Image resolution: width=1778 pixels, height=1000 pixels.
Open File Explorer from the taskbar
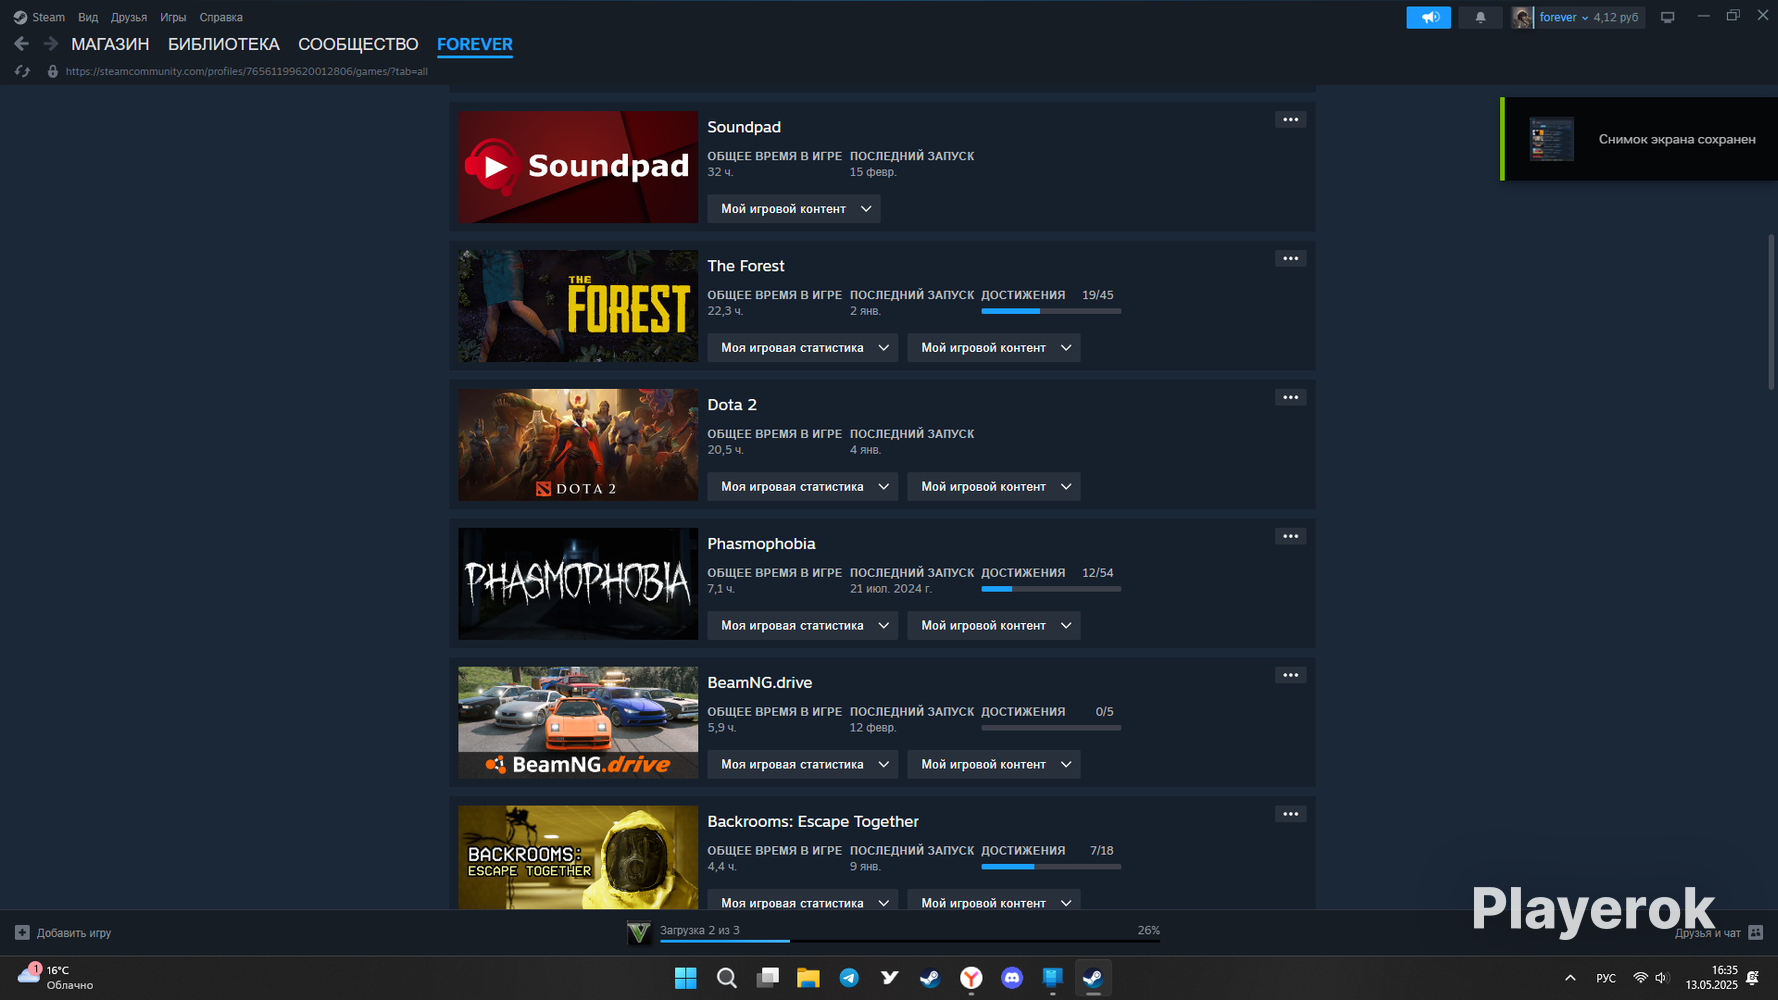click(808, 978)
